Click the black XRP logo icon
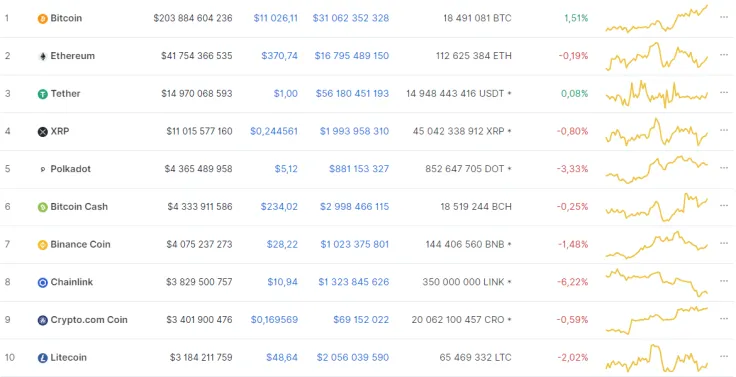 point(43,132)
